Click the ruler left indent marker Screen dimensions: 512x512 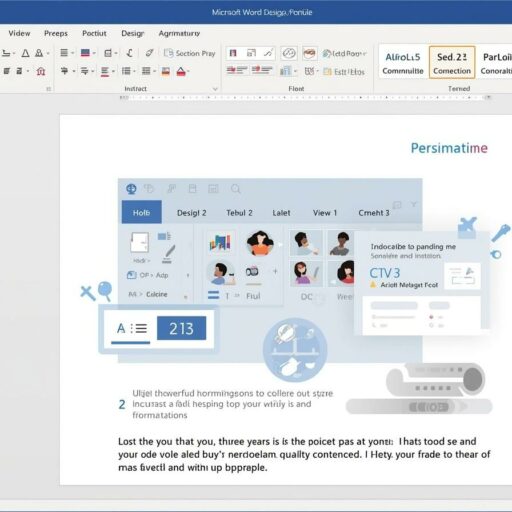pyautogui.click(x=124, y=97)
